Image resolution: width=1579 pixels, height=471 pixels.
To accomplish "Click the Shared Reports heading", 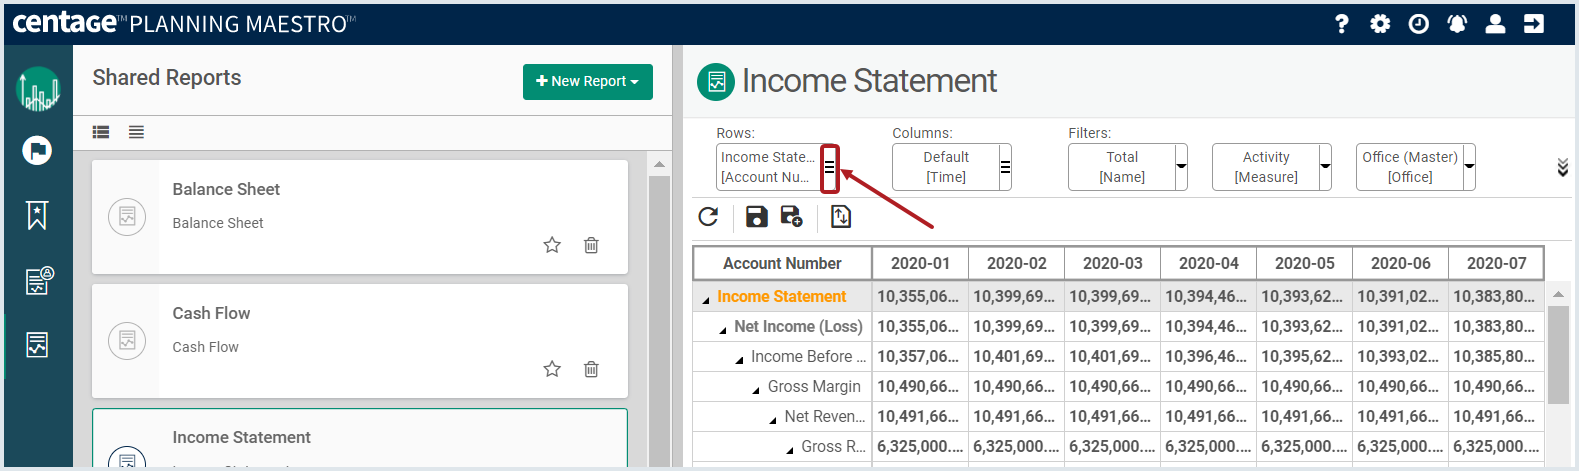I will tap(167, 78).
